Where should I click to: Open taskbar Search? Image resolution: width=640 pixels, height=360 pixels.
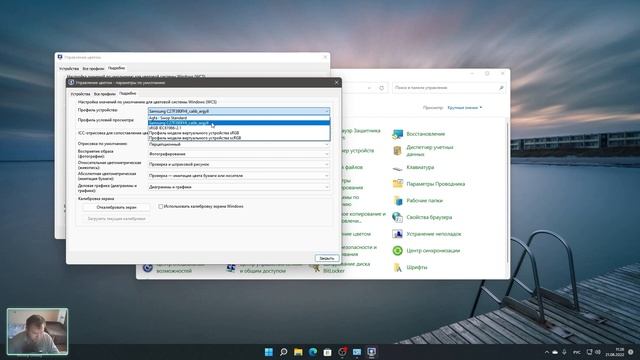[283, 352]
